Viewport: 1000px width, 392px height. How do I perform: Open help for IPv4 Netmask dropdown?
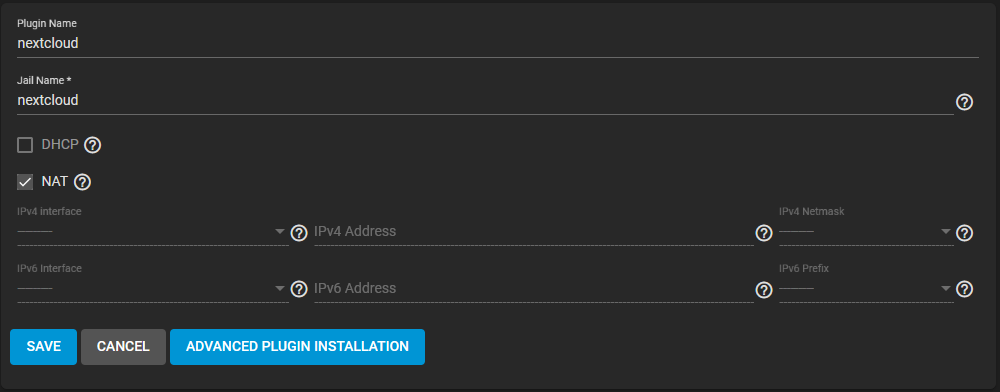pyautogui.click(x=964, y=233)
